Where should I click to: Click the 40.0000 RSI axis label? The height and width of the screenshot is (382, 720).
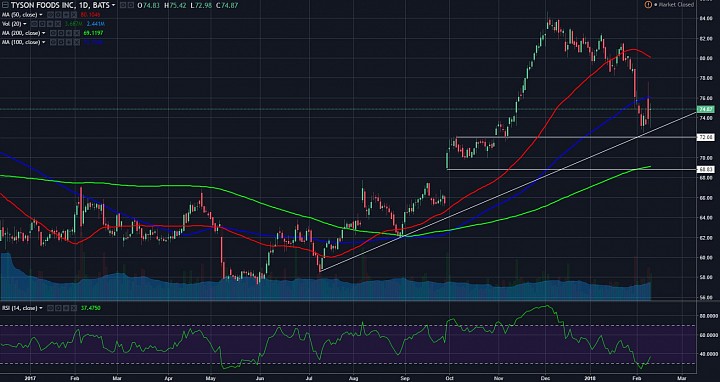[709, 354]
